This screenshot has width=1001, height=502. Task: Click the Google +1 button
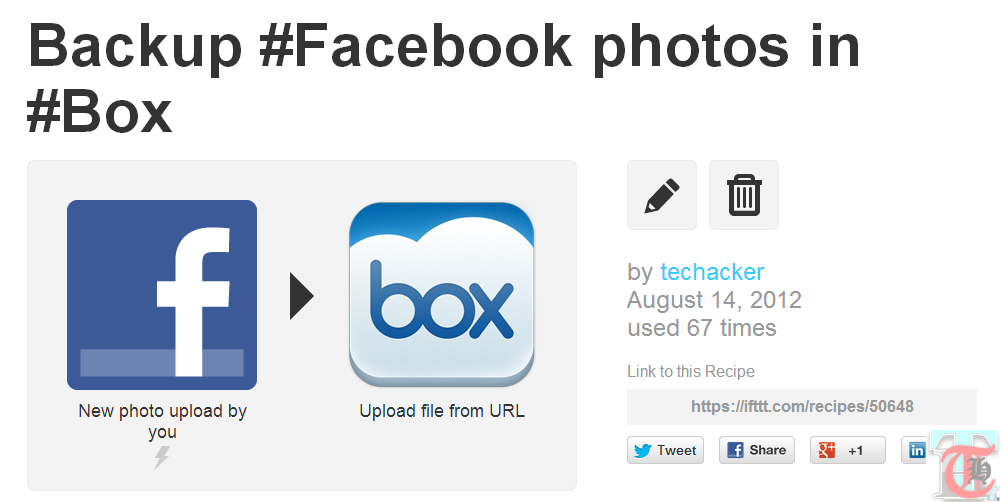tap(848, 450)
